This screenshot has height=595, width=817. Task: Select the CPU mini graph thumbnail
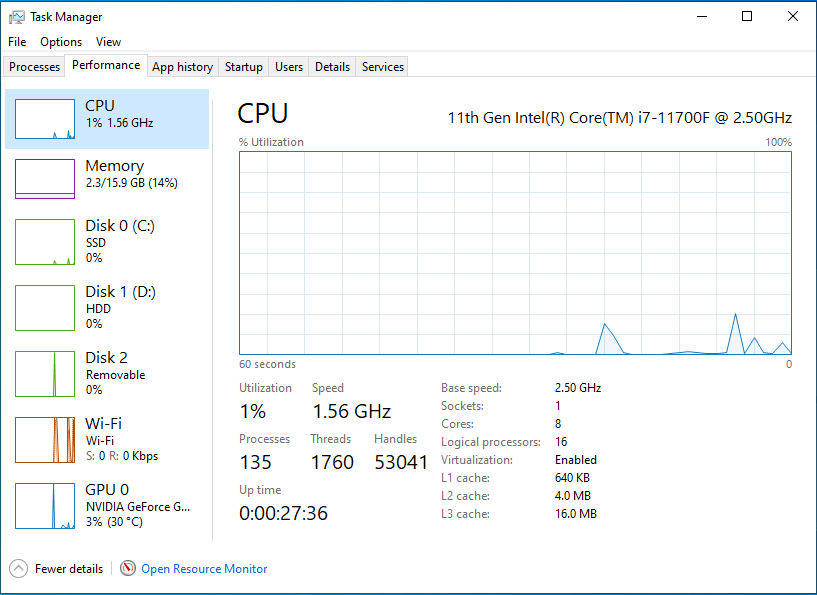(x=45, y=119)
